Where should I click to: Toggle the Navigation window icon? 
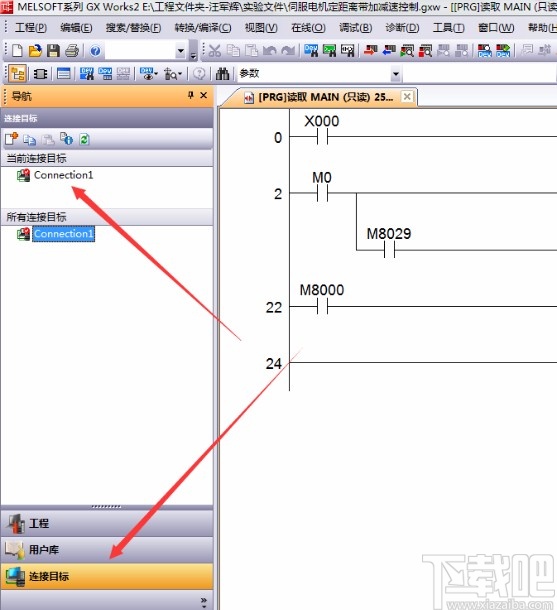pyautogui.click(x=18, y=74)
